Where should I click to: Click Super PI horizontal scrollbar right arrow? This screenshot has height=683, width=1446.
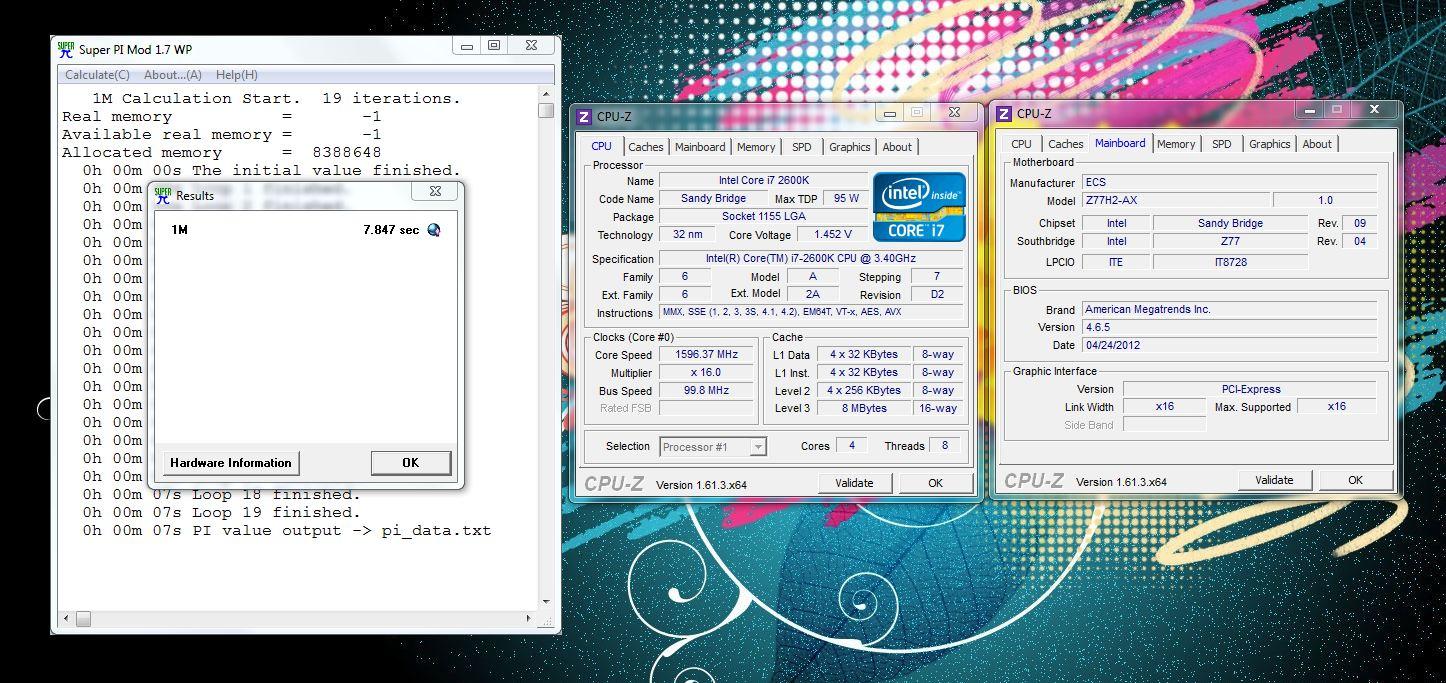point(530,619)
